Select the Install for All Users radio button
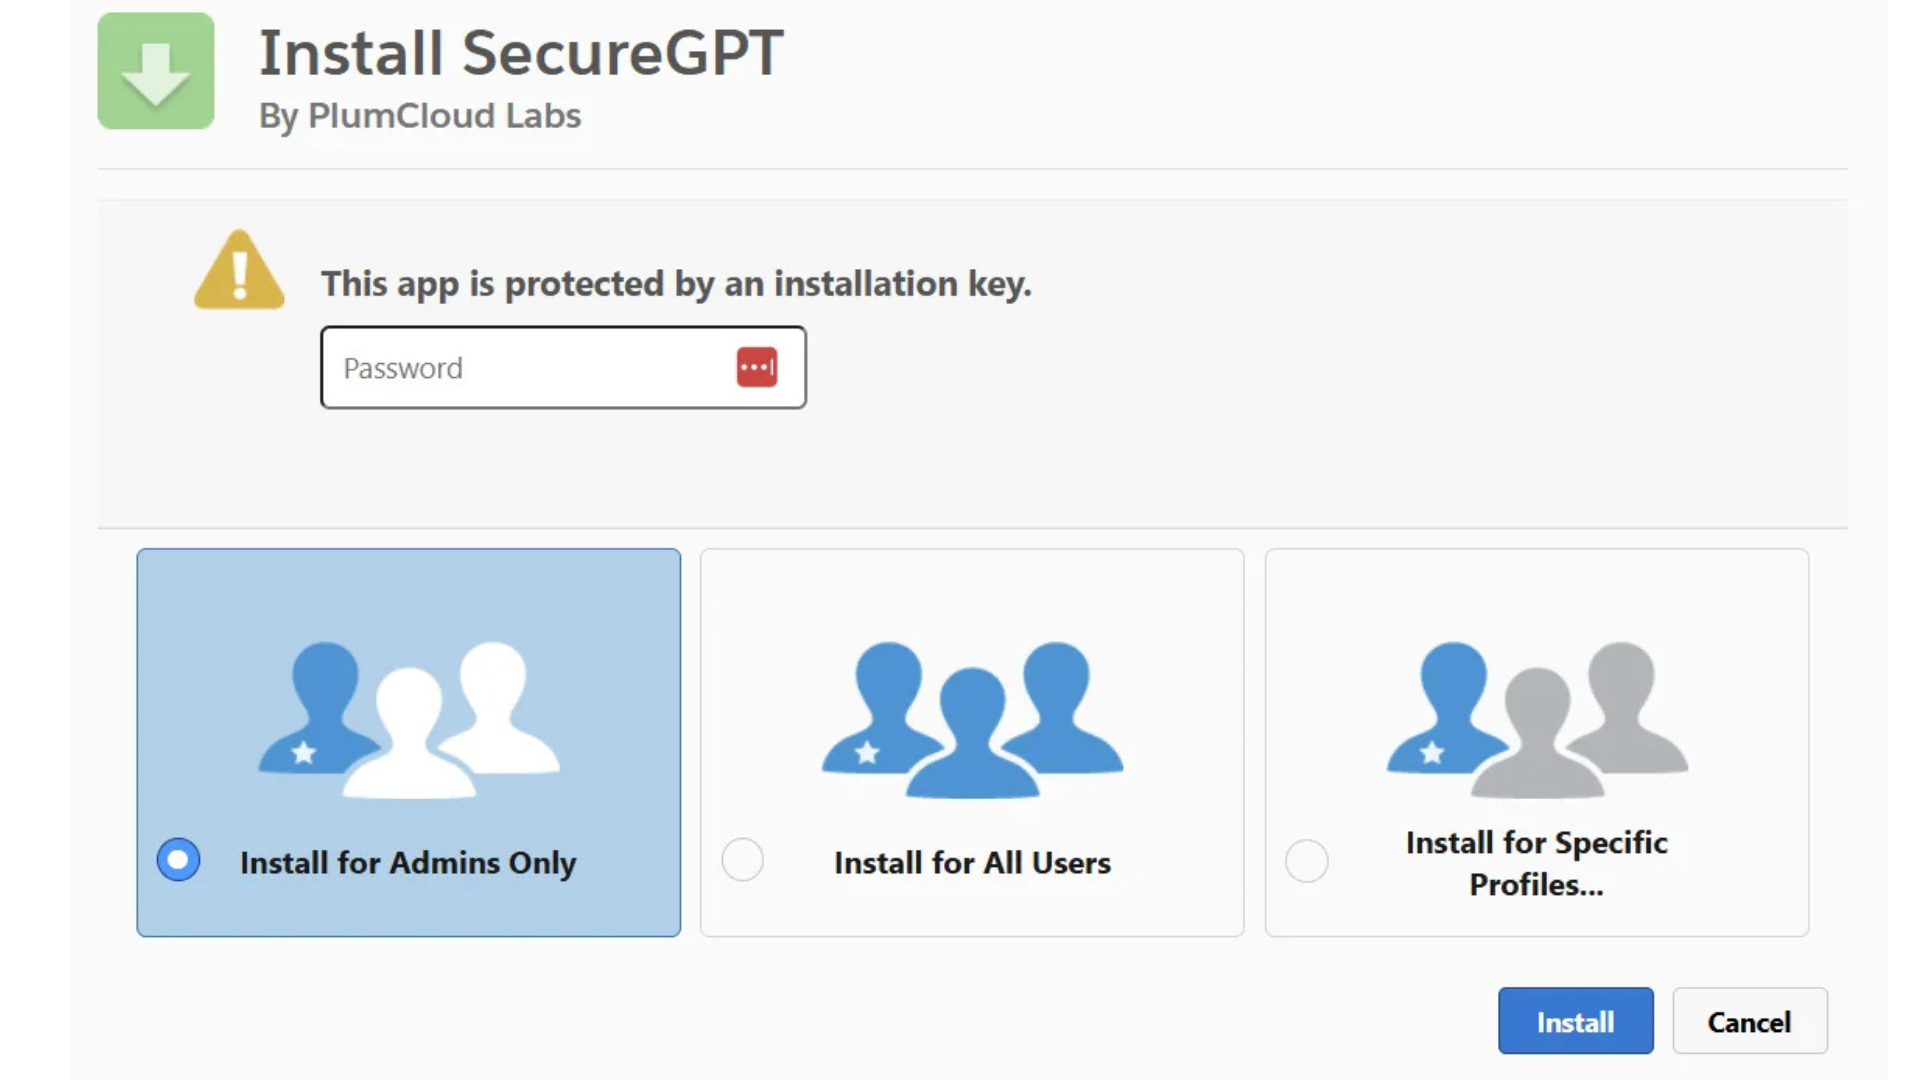1920x1080 pixels. pyautogui.click(x=742, y=860)
